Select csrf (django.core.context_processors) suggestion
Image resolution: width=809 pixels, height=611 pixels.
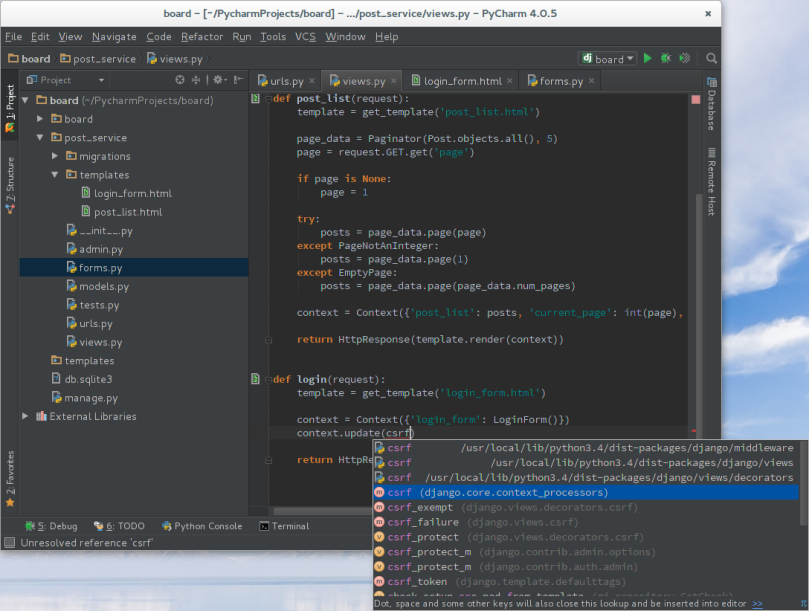[586, 492]
